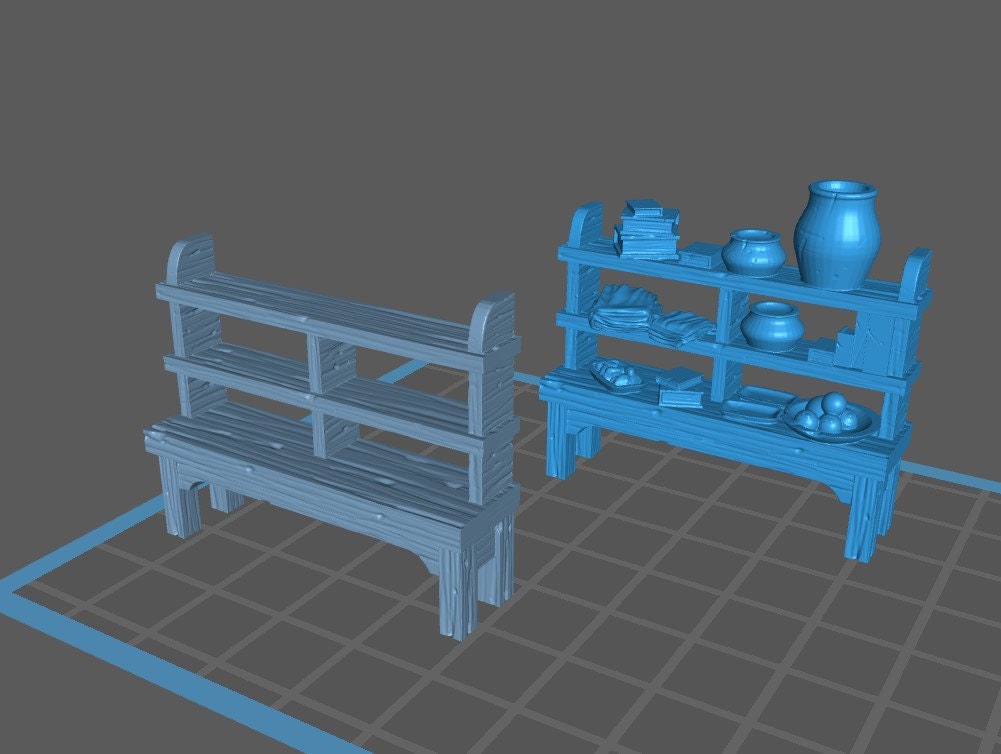The height and width of the screenshot is (754, 1001).
Task: Click the bowl of fruit on the bench
Action: coord(830,415)
